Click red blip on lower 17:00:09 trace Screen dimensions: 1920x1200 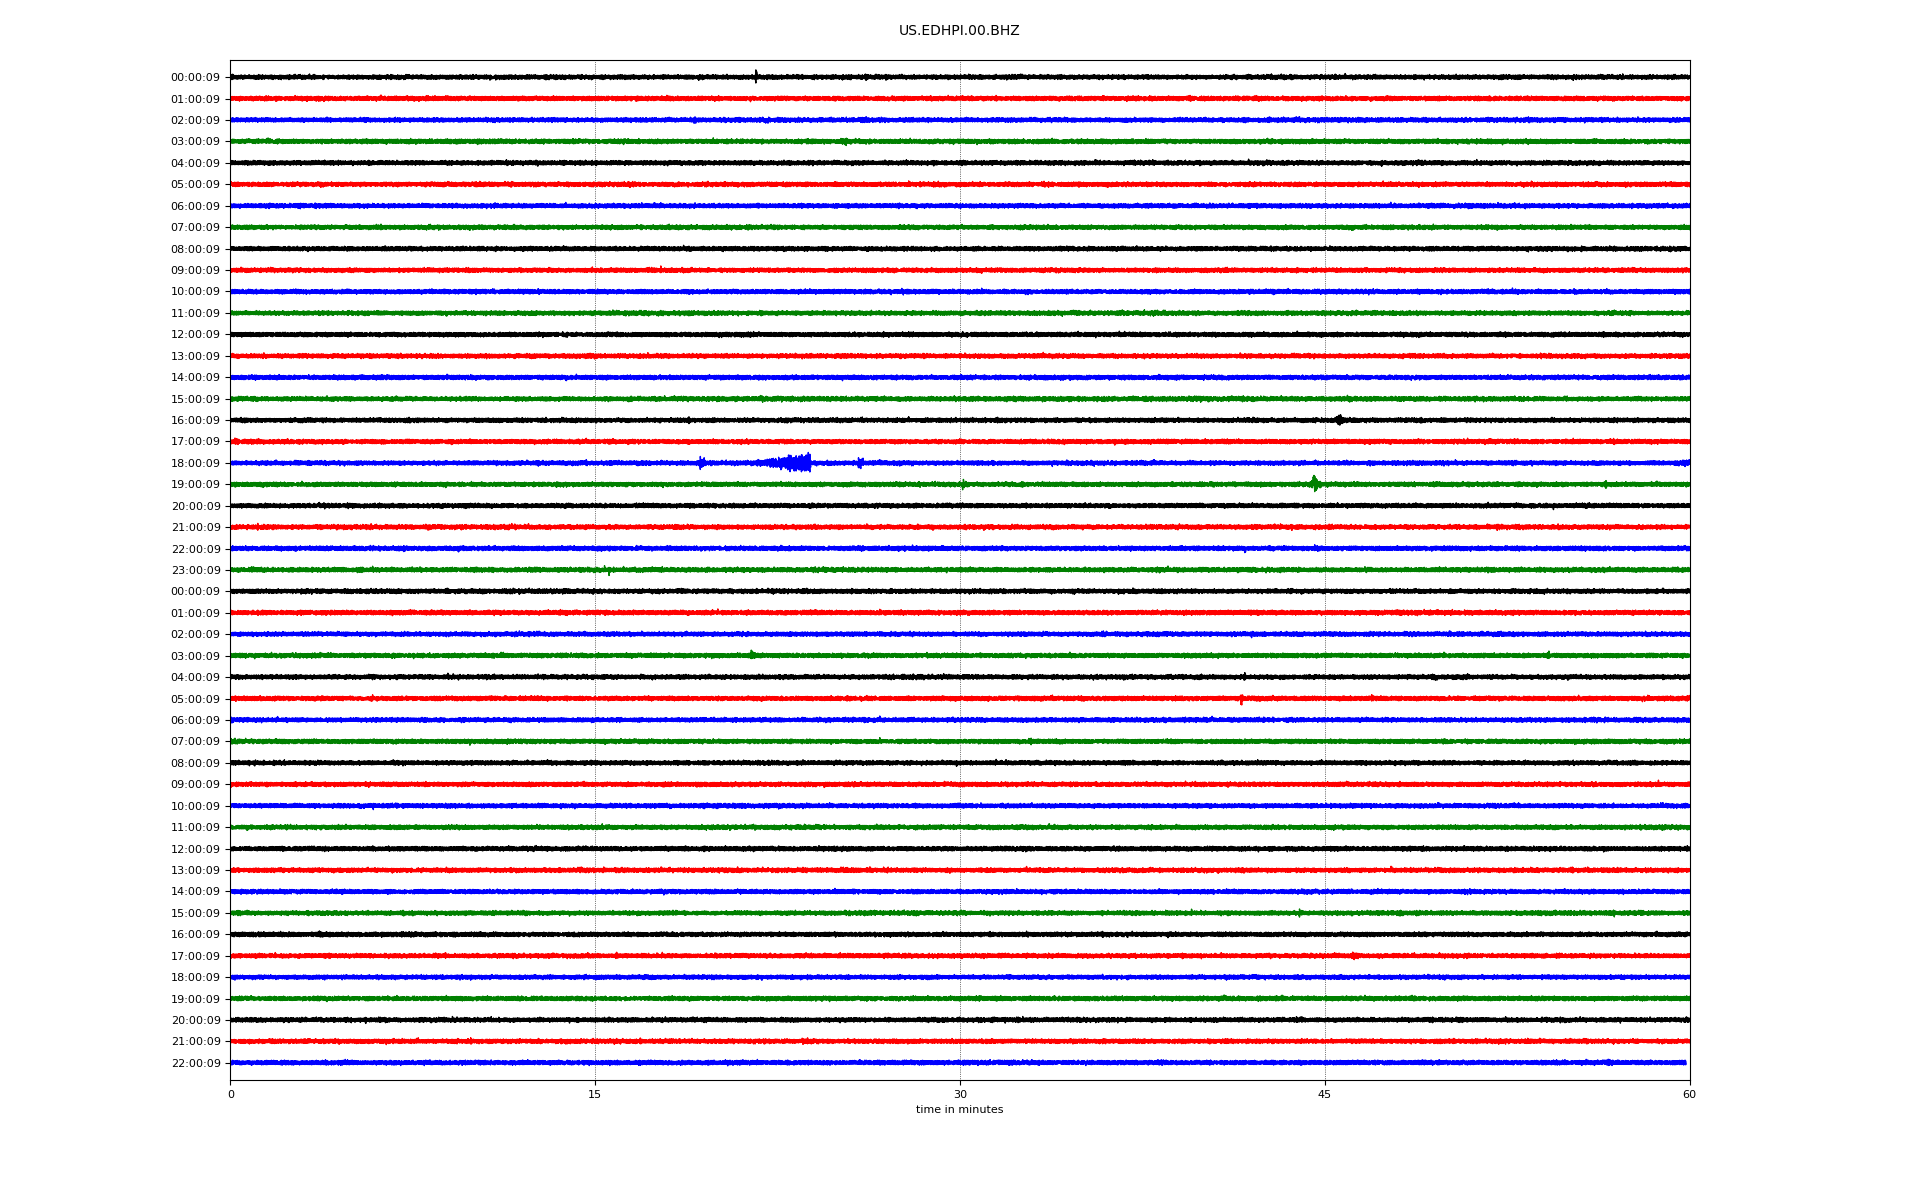1354,956
